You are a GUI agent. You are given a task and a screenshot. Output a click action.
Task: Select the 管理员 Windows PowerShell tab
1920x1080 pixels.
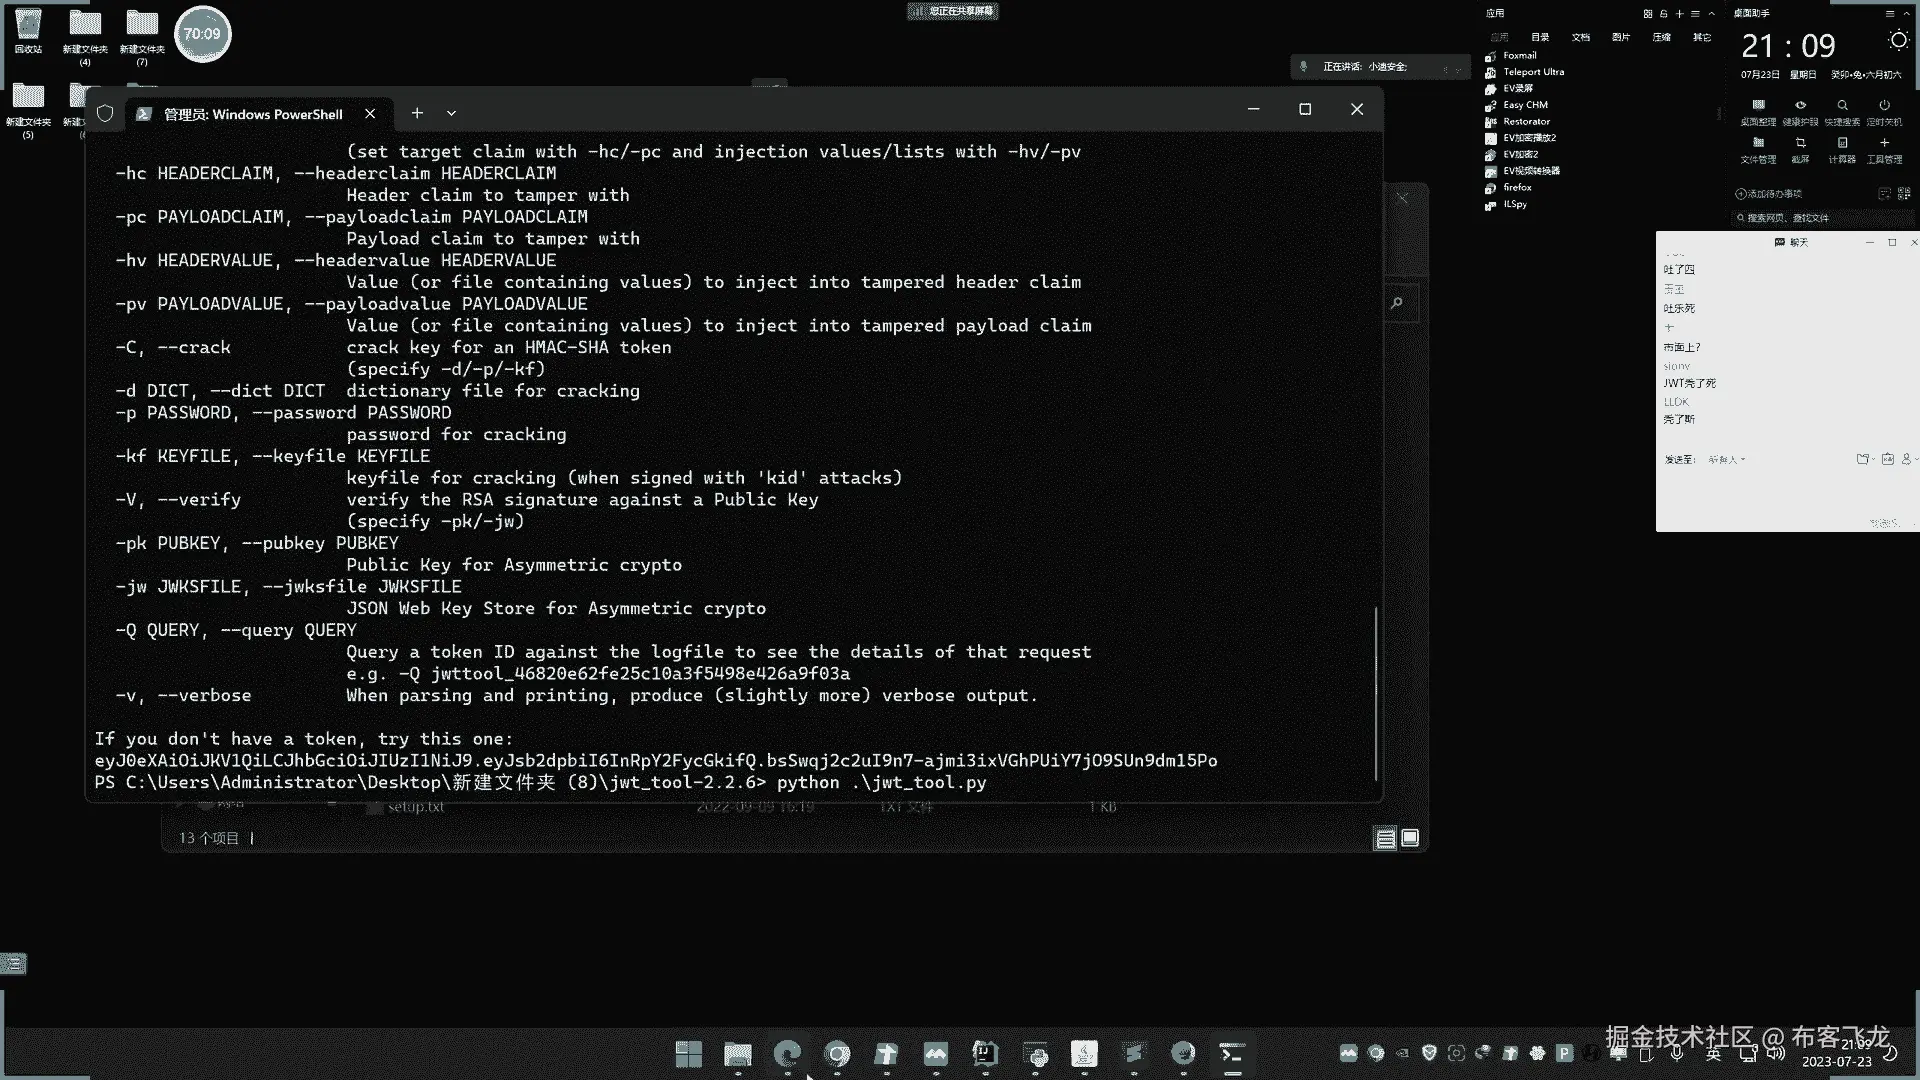click(253, 114)
